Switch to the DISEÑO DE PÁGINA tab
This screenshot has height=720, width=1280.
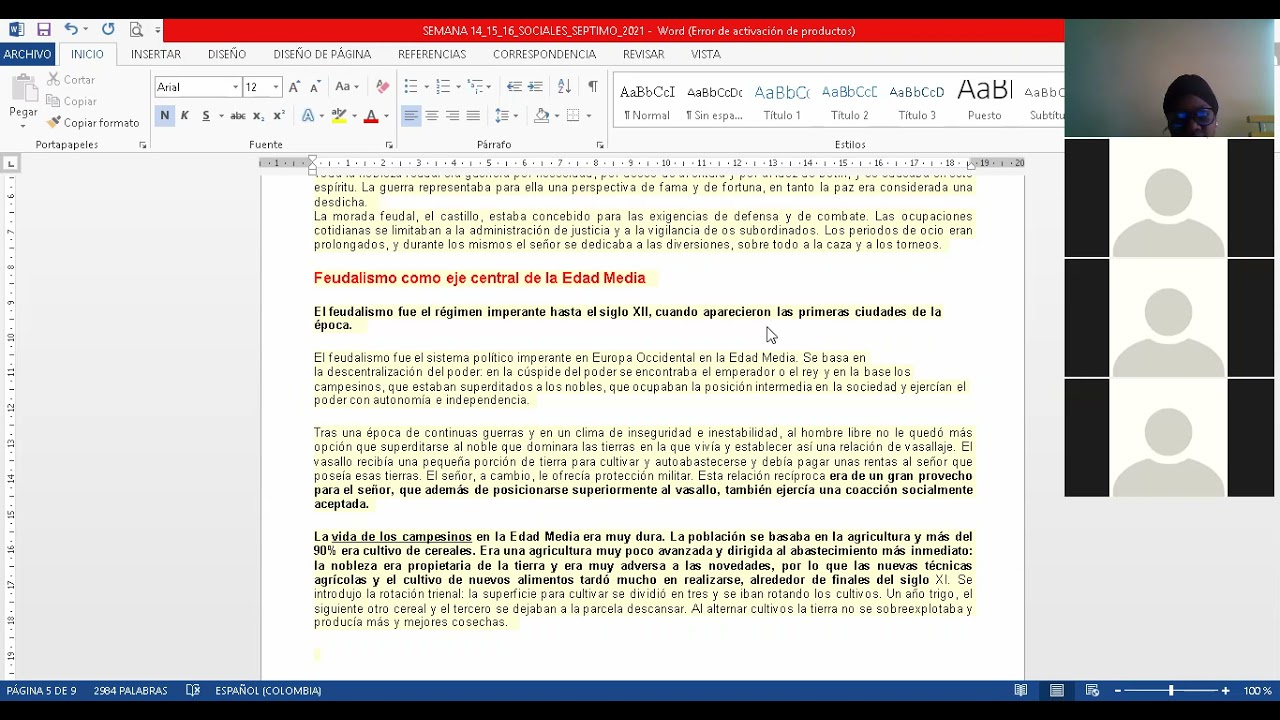(322, 54)
